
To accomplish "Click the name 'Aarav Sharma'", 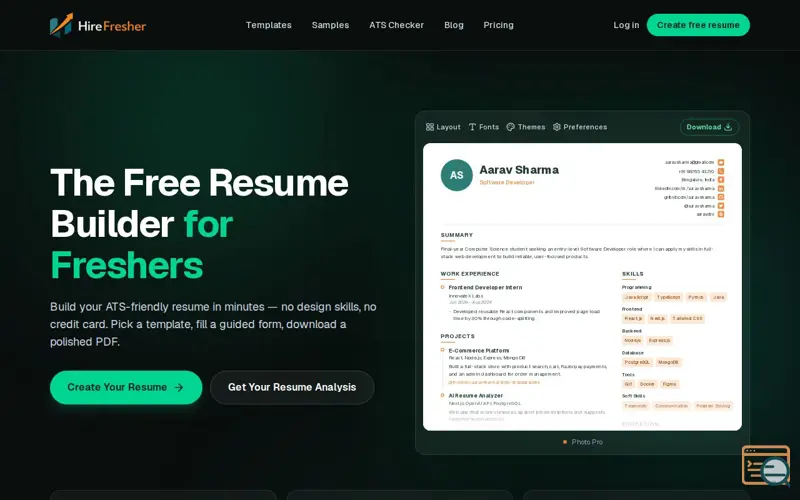I will pos(519,170).
